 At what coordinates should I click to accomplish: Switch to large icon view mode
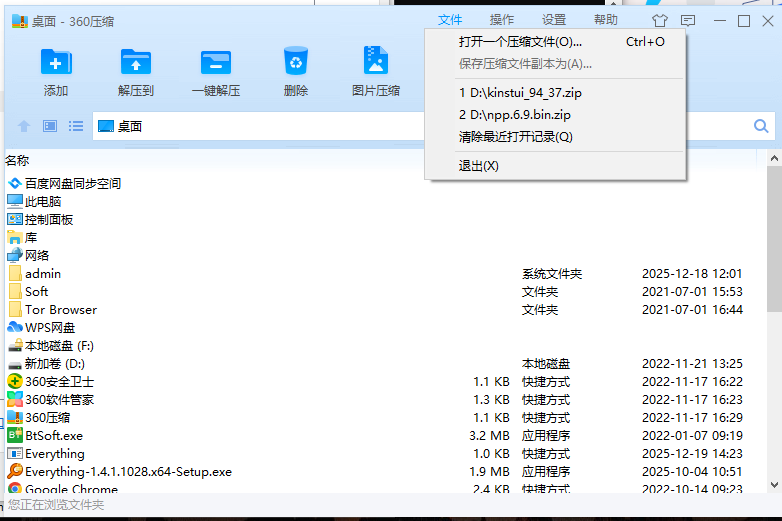[50, 126]
